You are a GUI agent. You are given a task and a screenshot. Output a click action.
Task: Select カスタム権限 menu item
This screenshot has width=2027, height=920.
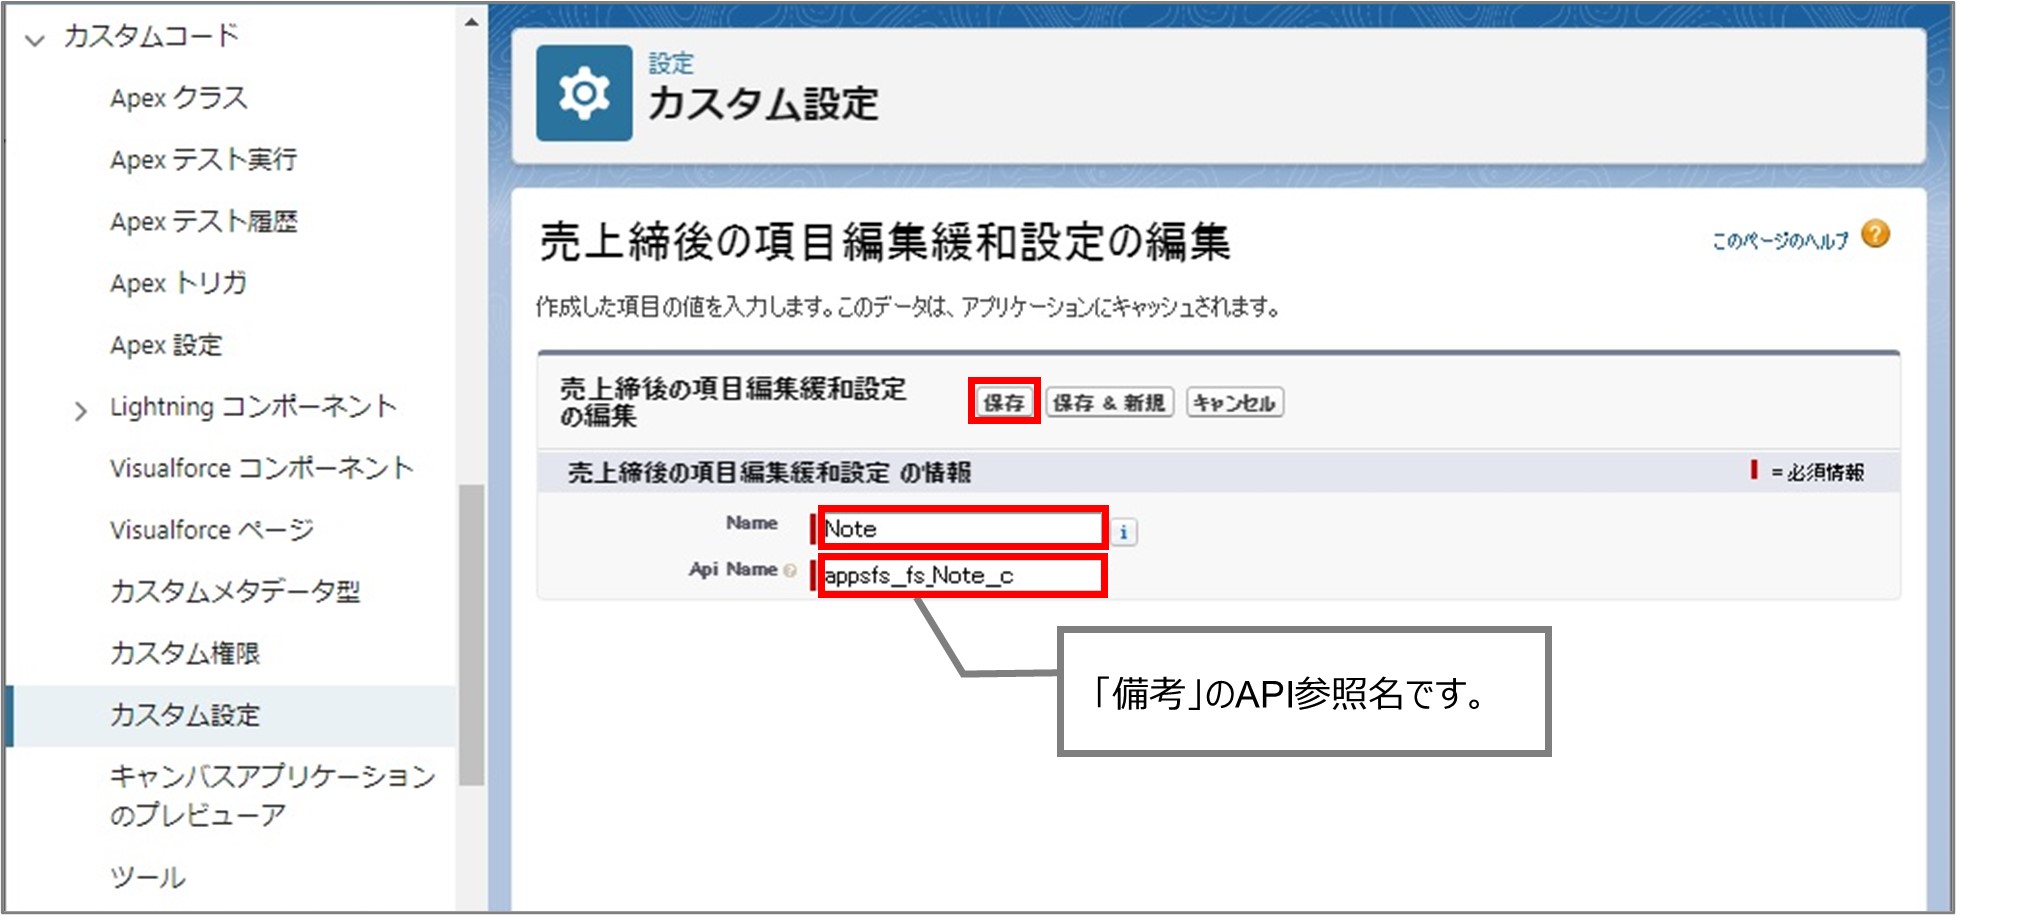(x=185, y=654)
